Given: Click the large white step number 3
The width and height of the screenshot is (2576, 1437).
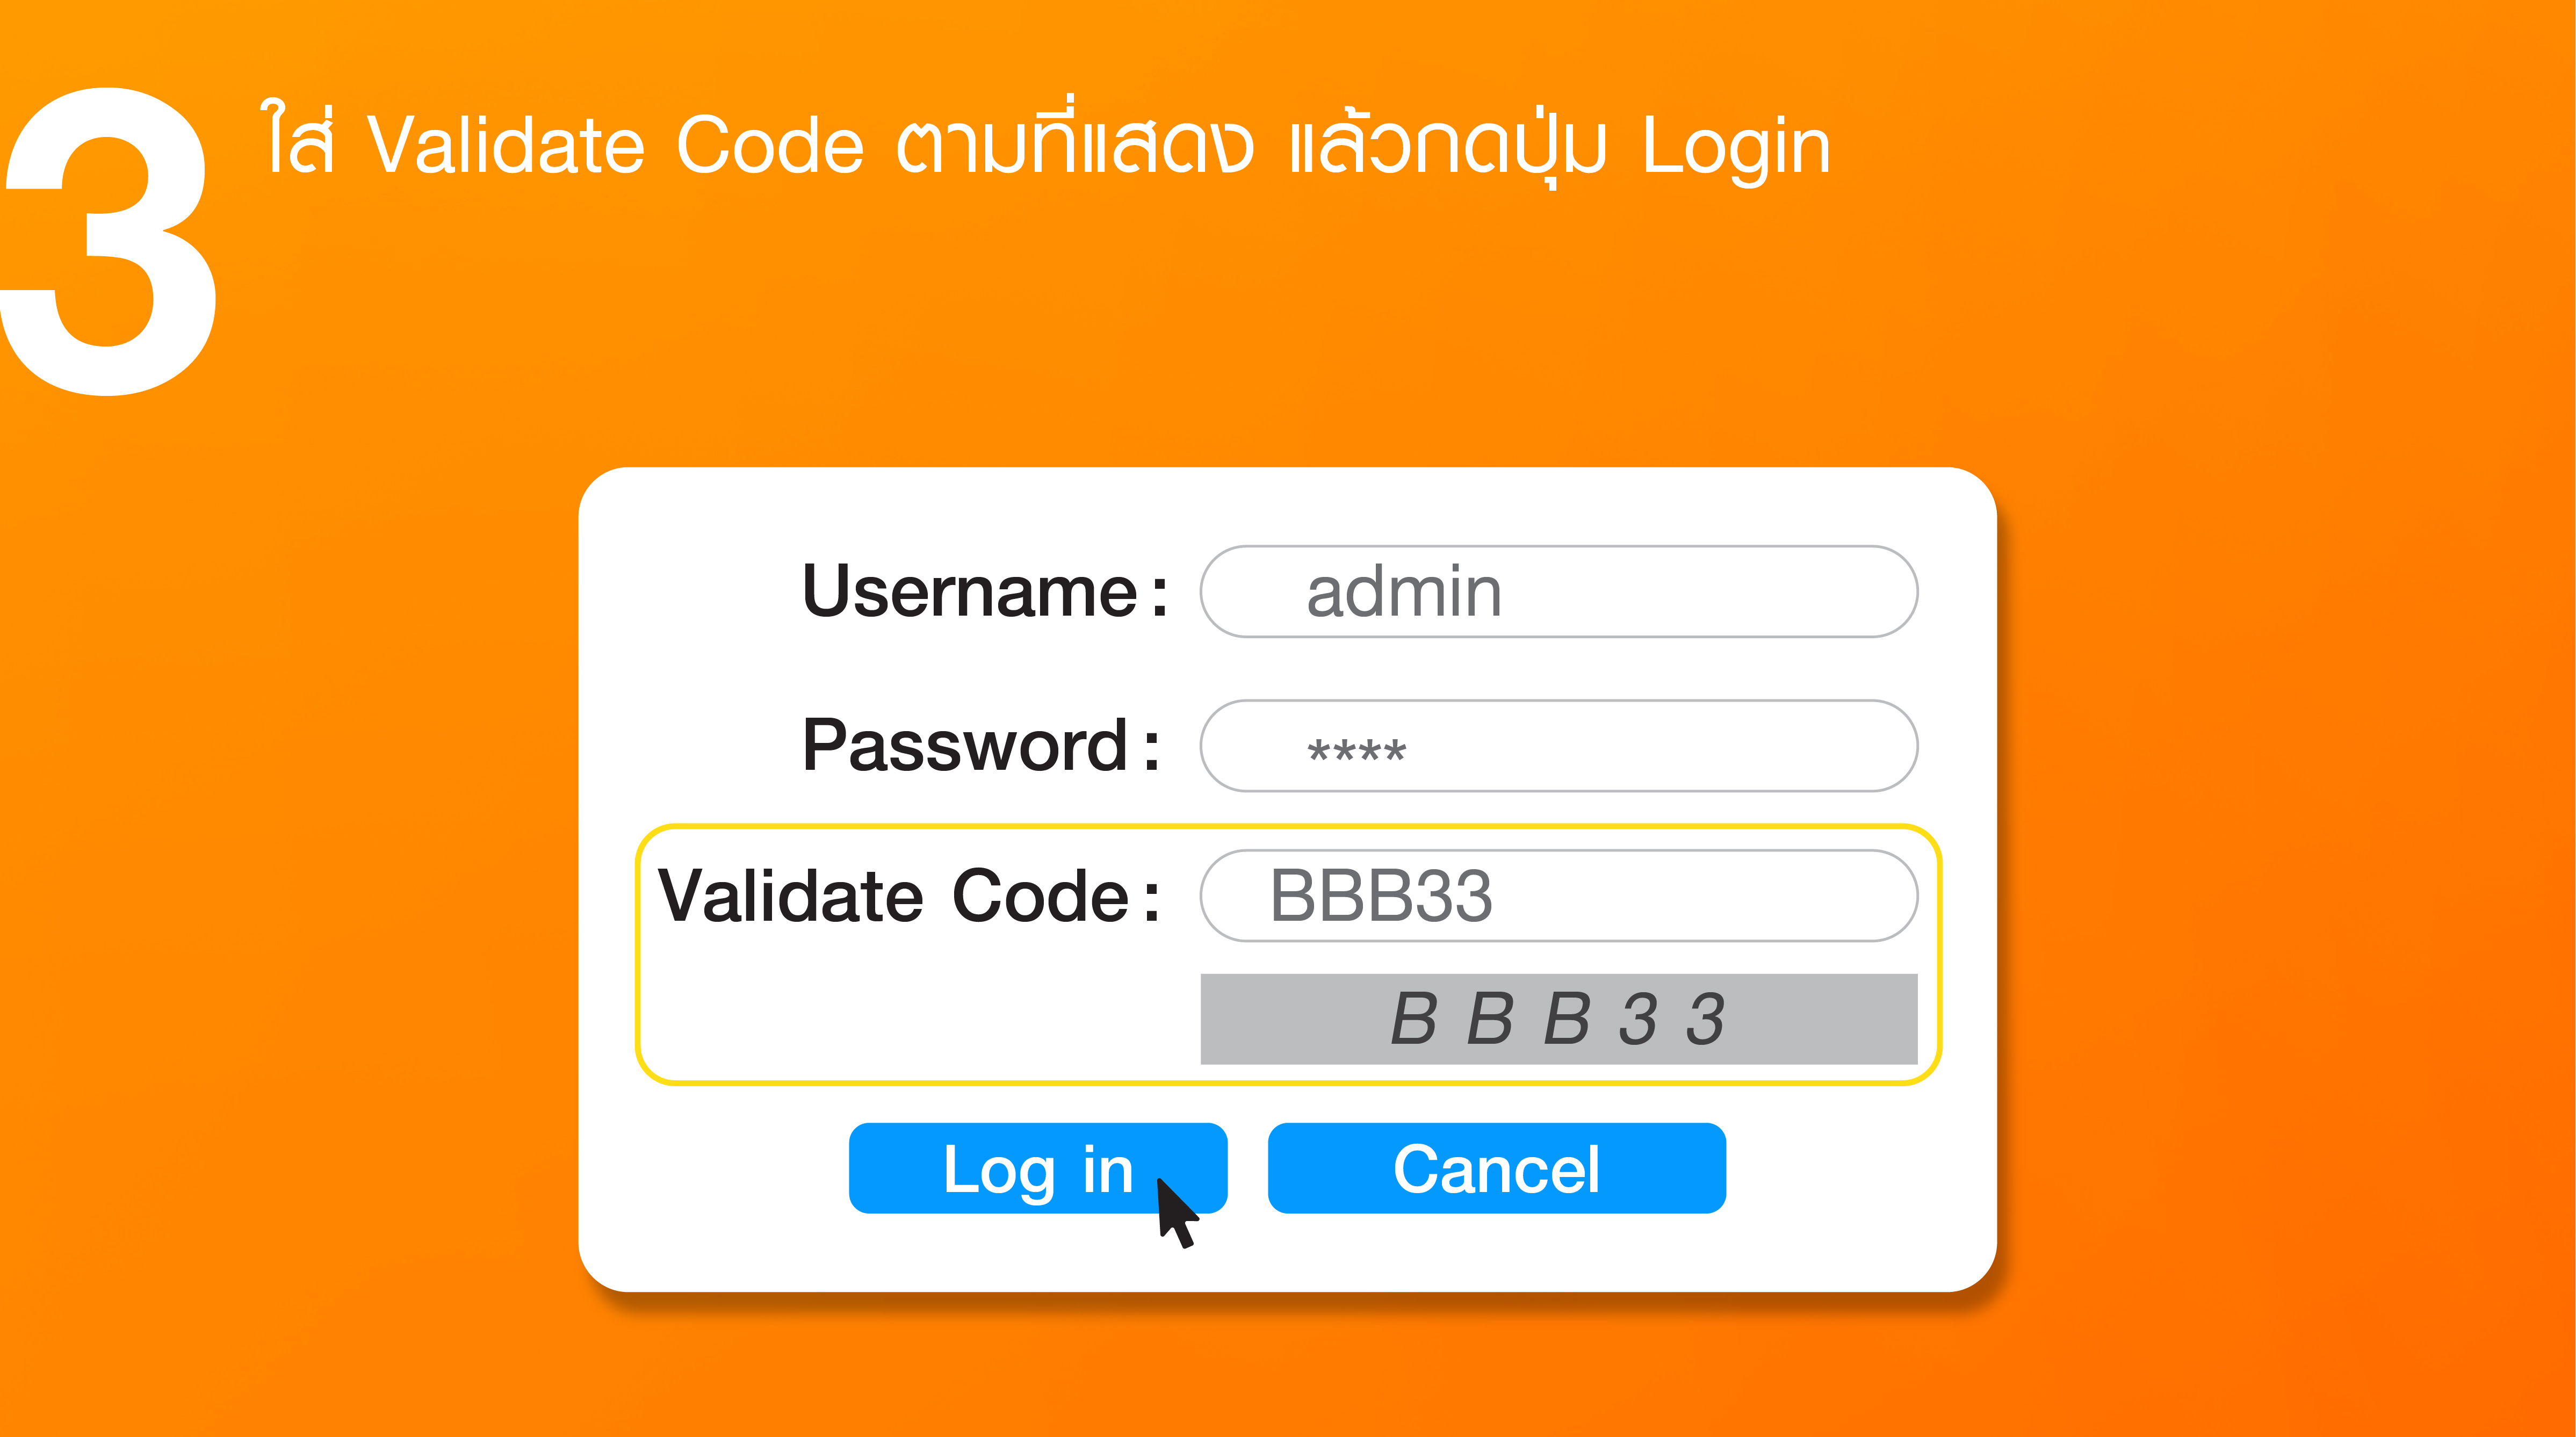Looking at the screenshot, I should point(107,241).
